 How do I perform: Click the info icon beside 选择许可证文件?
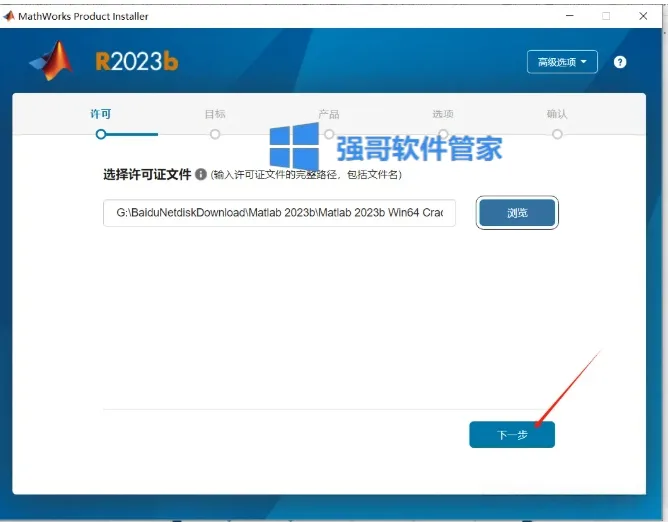[201, 174]
